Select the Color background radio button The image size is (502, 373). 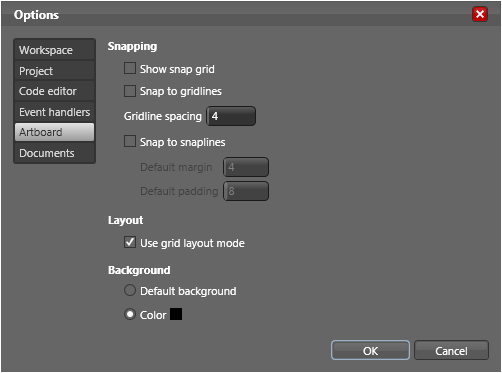click(130, 314)
